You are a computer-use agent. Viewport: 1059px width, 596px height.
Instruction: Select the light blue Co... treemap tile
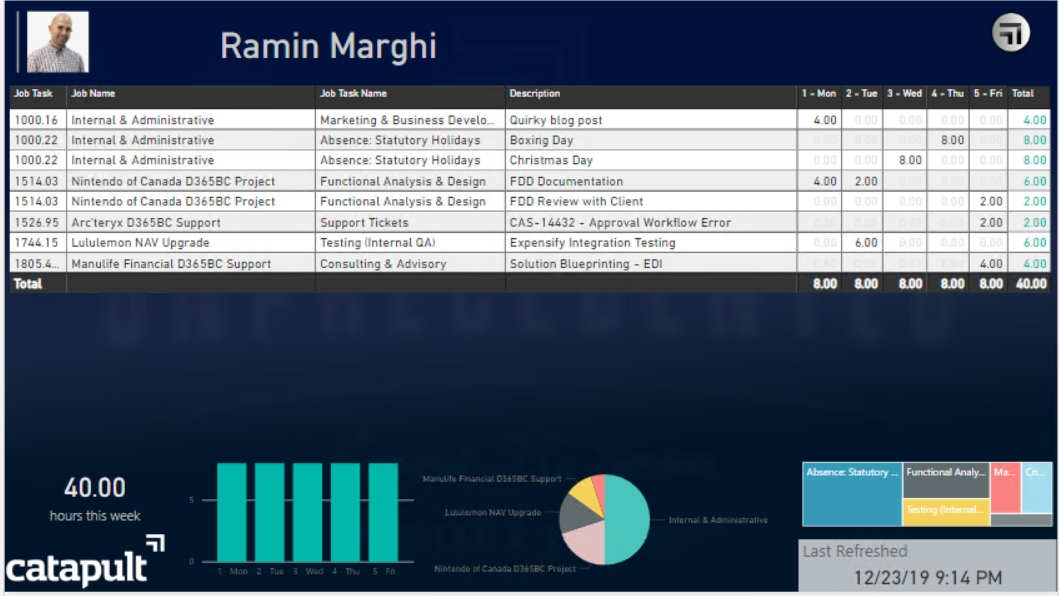pos(1036,487)
